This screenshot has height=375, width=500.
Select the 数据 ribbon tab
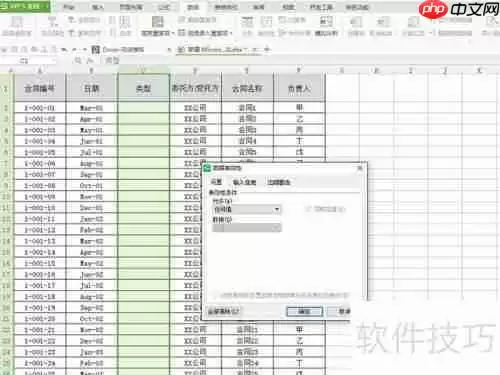(x=193, y=7)
